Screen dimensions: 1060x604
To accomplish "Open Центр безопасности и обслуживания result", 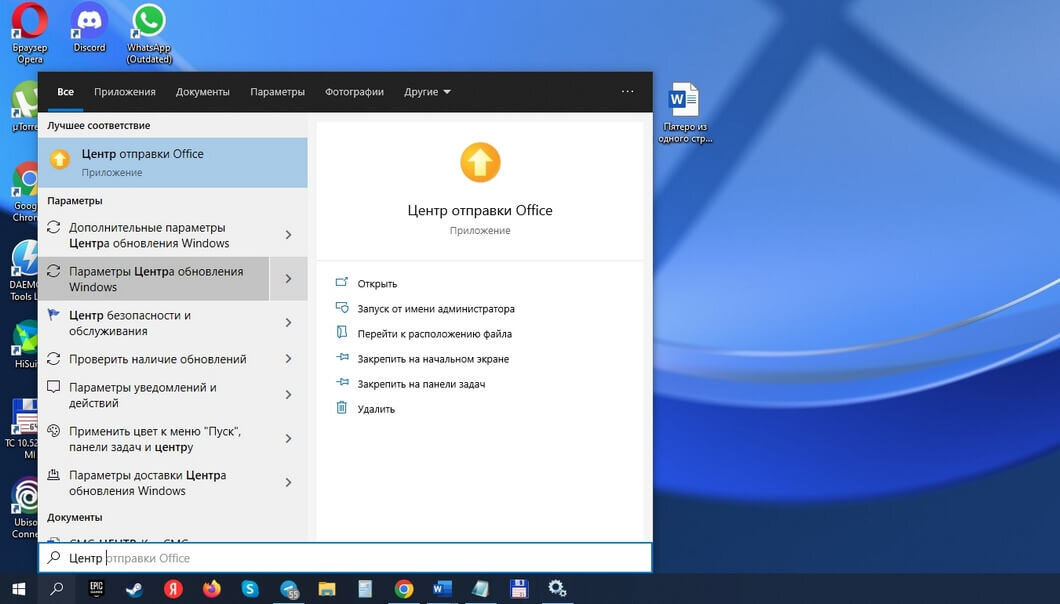I will coord(153,323).
